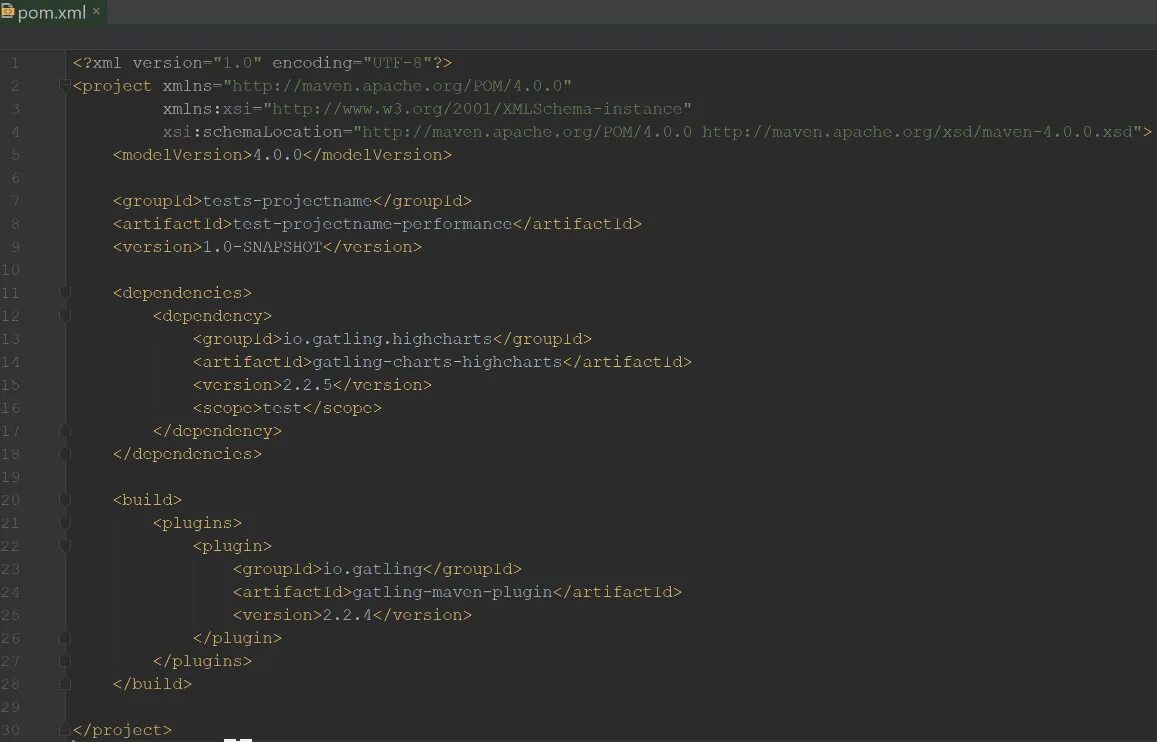Click tests-projectname groupId value
Image resolution: width=1157 pixels, height=742 pixels.
click(287, 201)
